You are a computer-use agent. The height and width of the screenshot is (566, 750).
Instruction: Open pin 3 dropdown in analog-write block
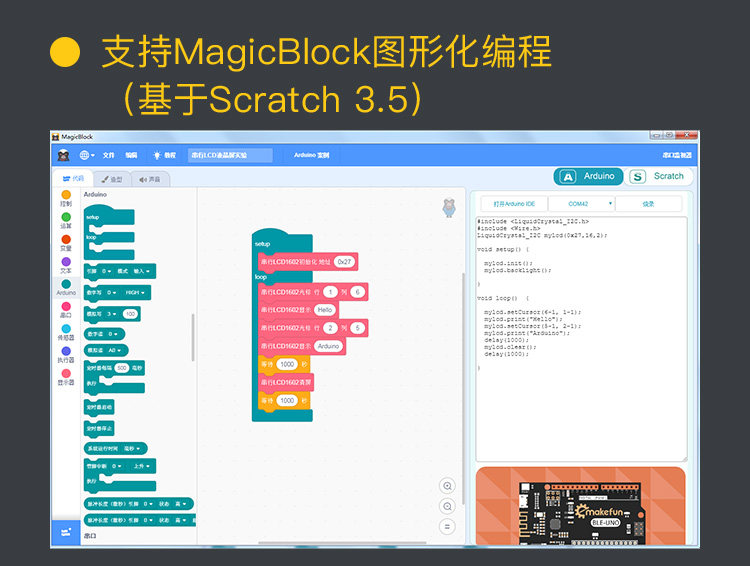[x=111, y=314]
